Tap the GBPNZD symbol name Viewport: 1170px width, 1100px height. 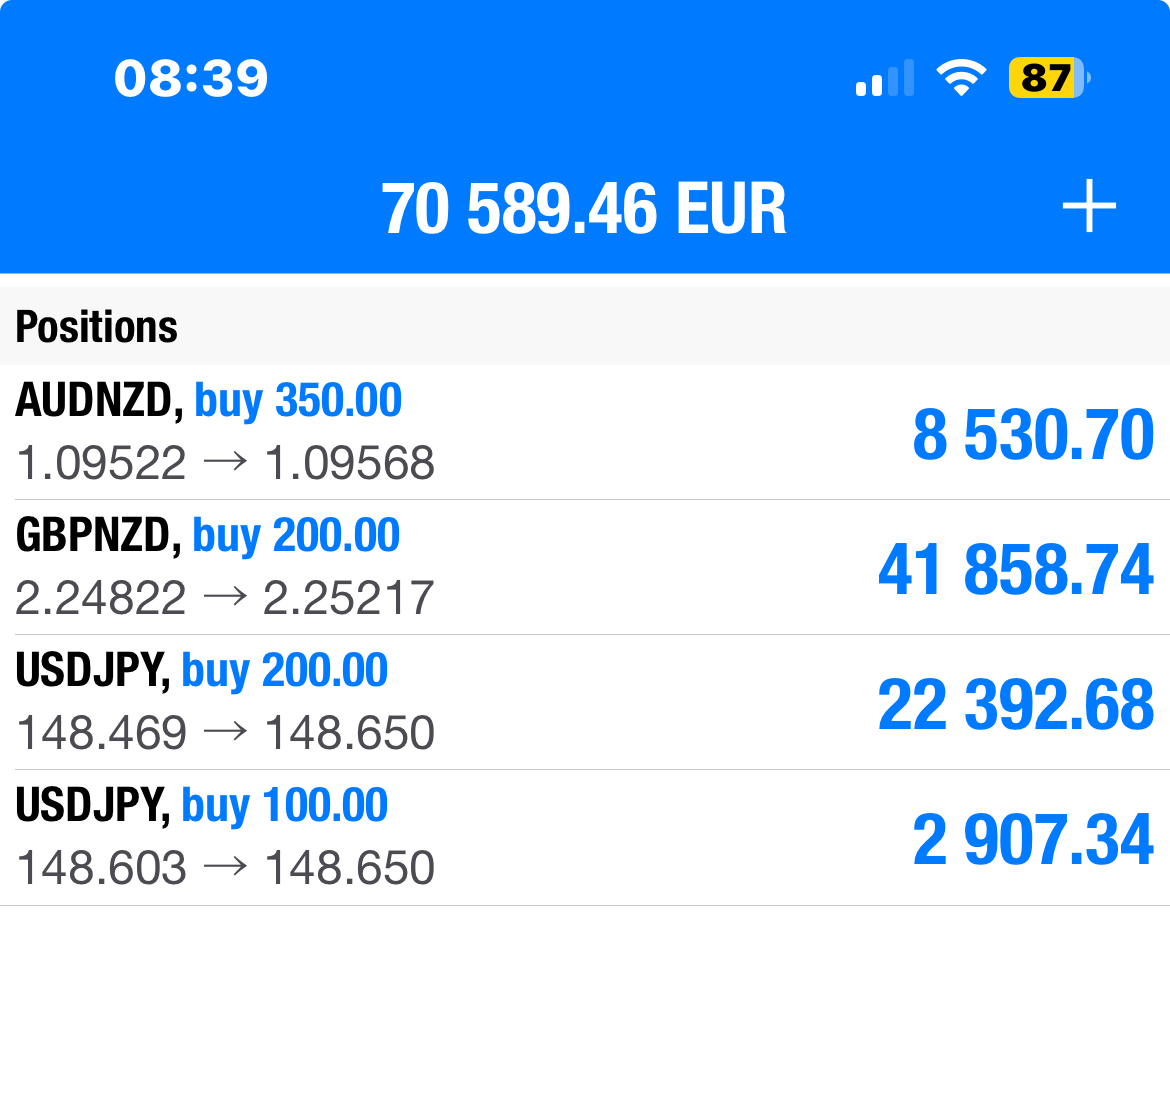pyautogui.click(x=98, y=536)
